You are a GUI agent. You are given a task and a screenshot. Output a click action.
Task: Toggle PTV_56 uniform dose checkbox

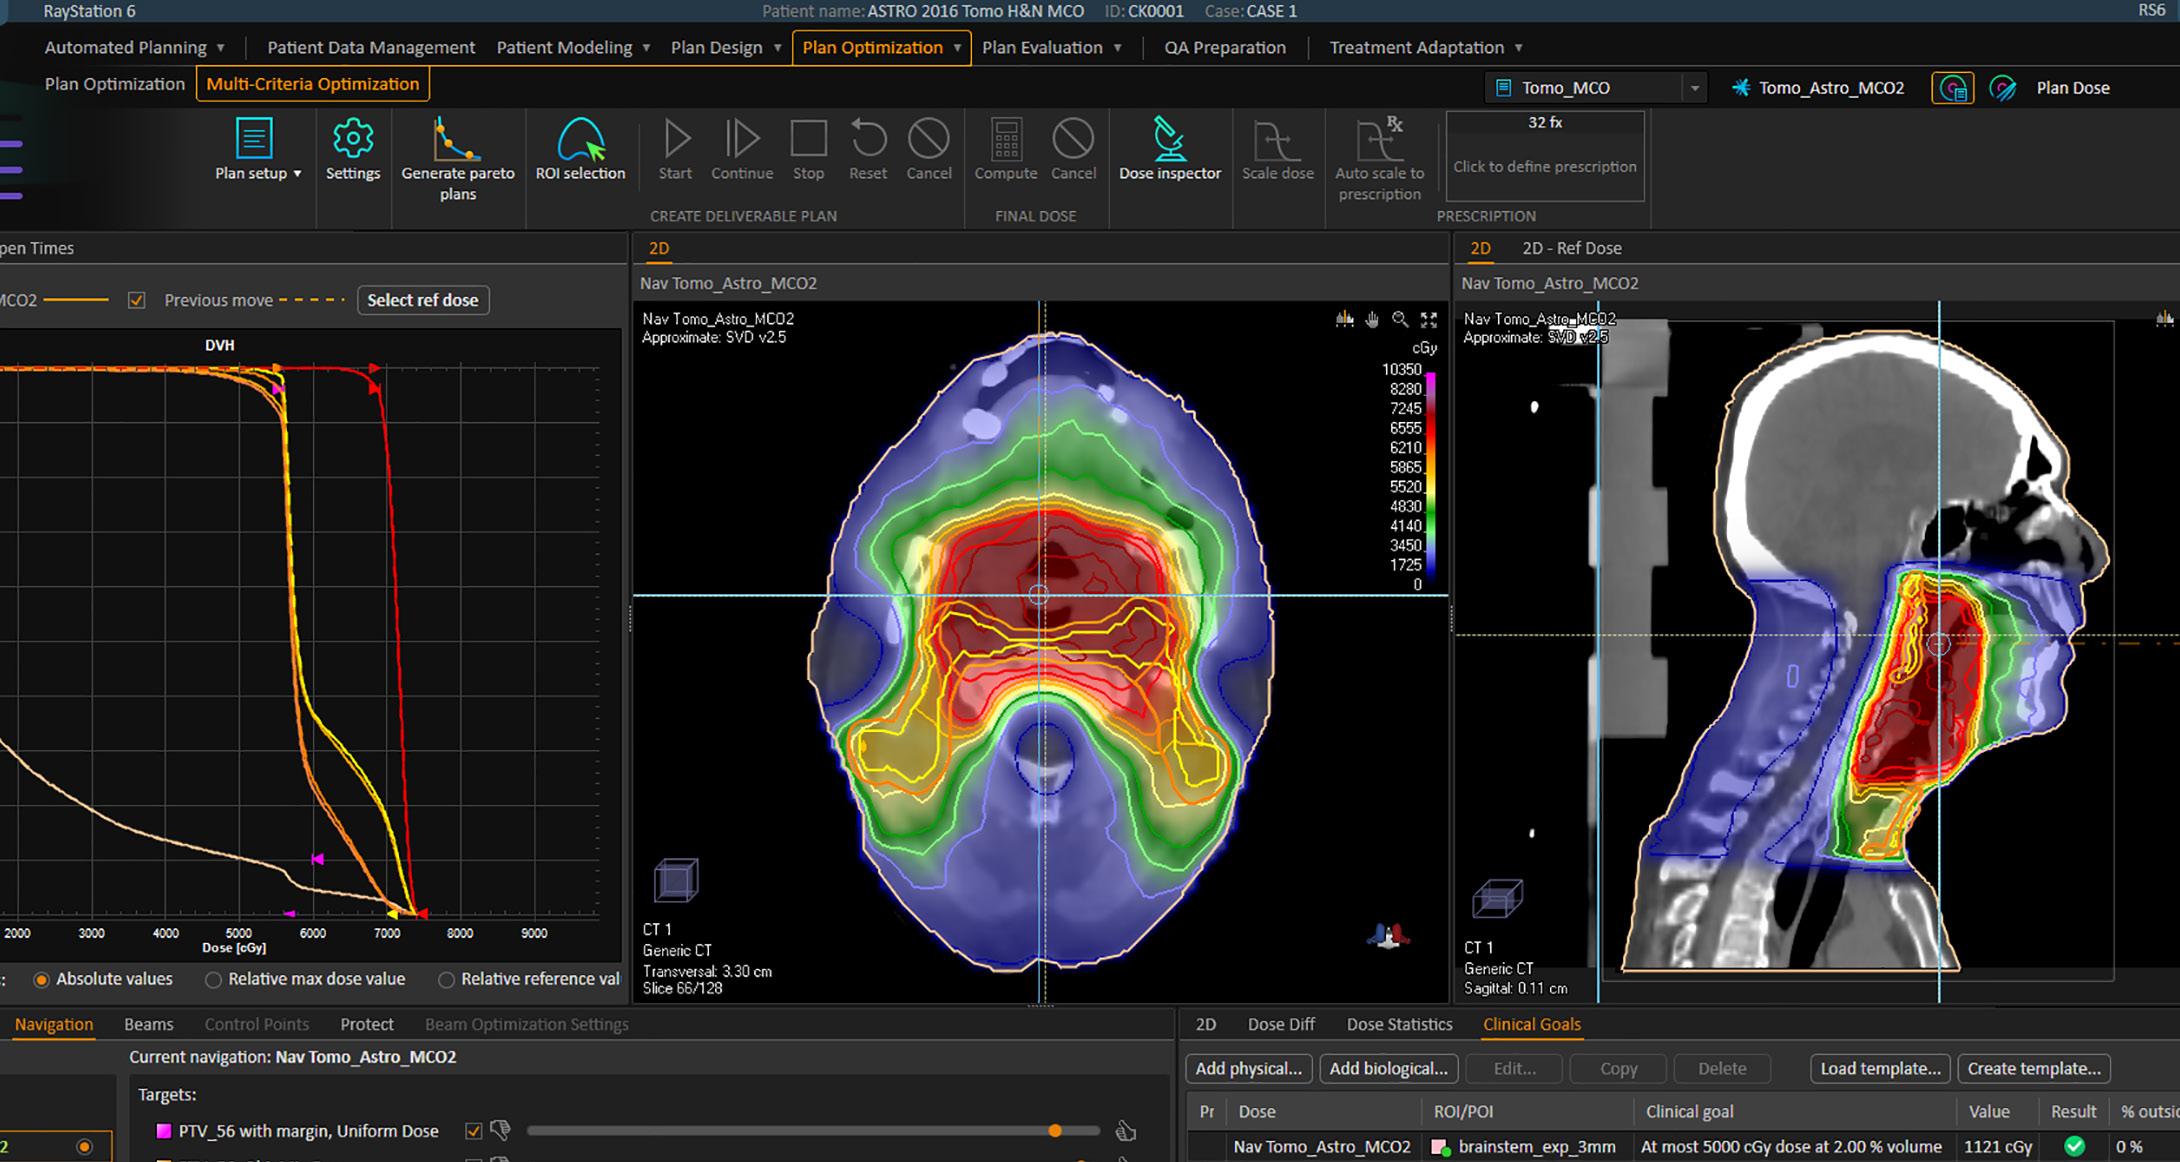tap(474, 1131)
